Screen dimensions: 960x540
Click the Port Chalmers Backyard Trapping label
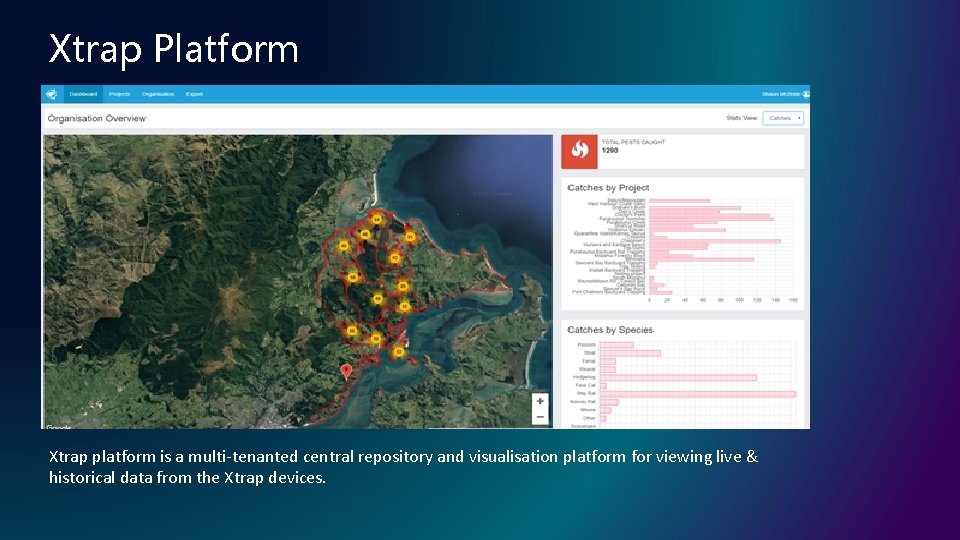[x=609, y=292]
